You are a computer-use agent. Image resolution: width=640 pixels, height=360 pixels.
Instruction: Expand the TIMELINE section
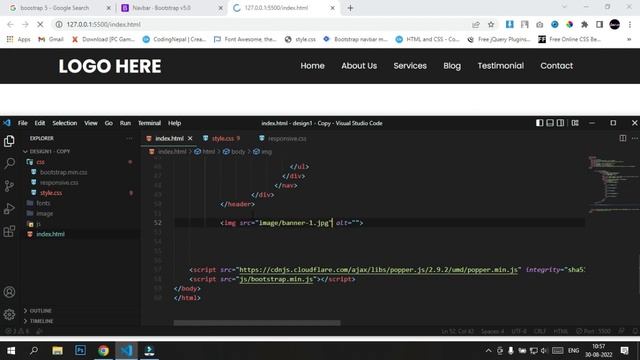coord(41,321)
